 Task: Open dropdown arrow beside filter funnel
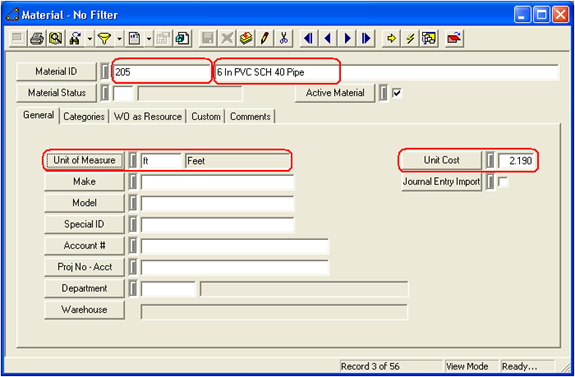[x=119, y=38]
